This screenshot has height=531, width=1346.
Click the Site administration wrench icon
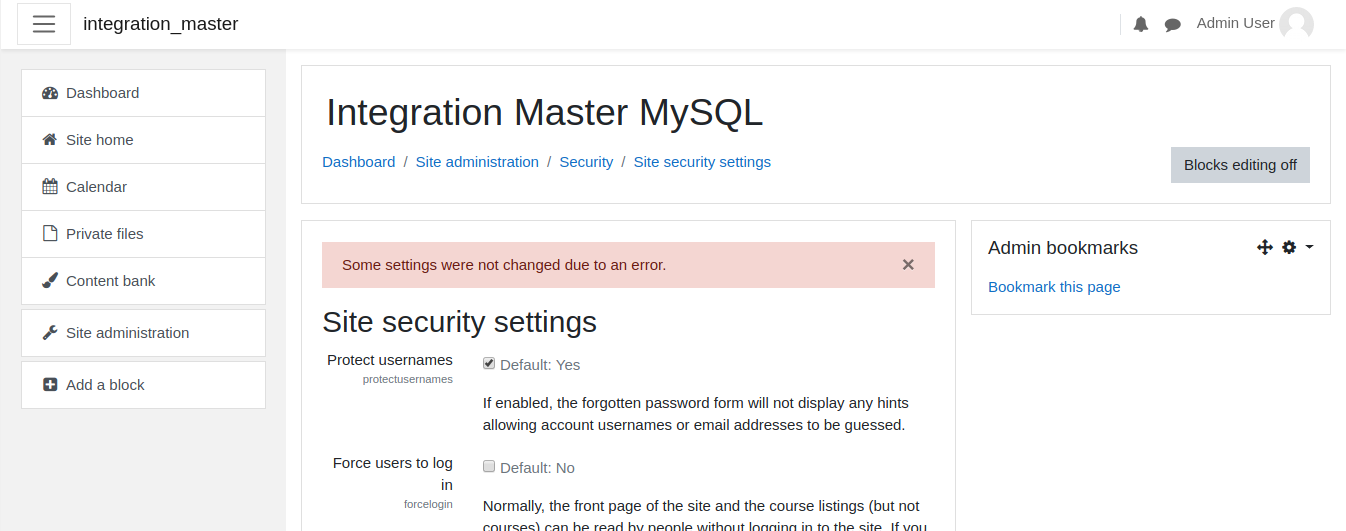pyautogui.click(x=50, y=333)
